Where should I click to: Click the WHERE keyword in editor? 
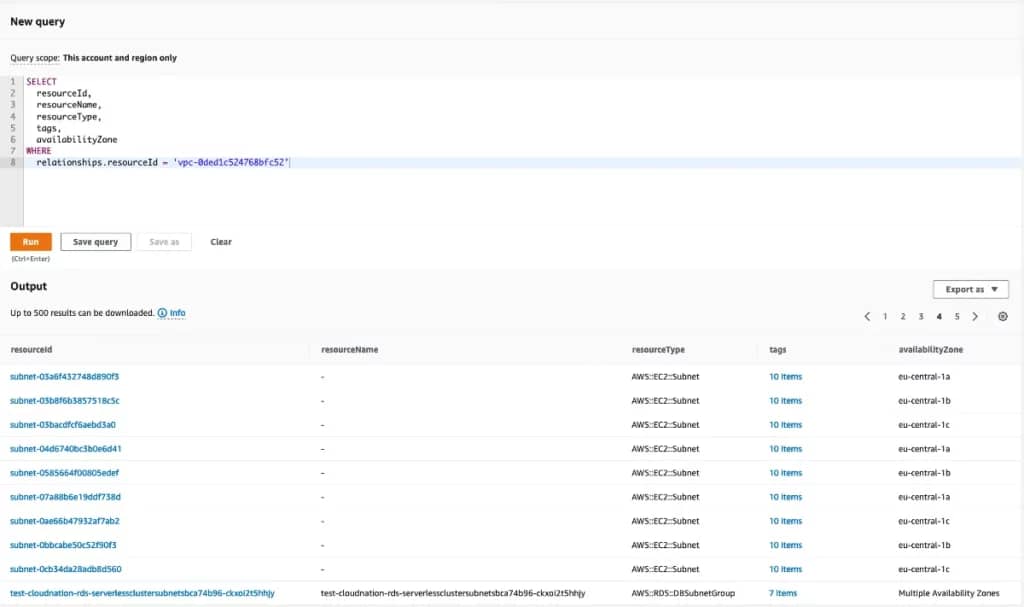(x=39, y=151)
